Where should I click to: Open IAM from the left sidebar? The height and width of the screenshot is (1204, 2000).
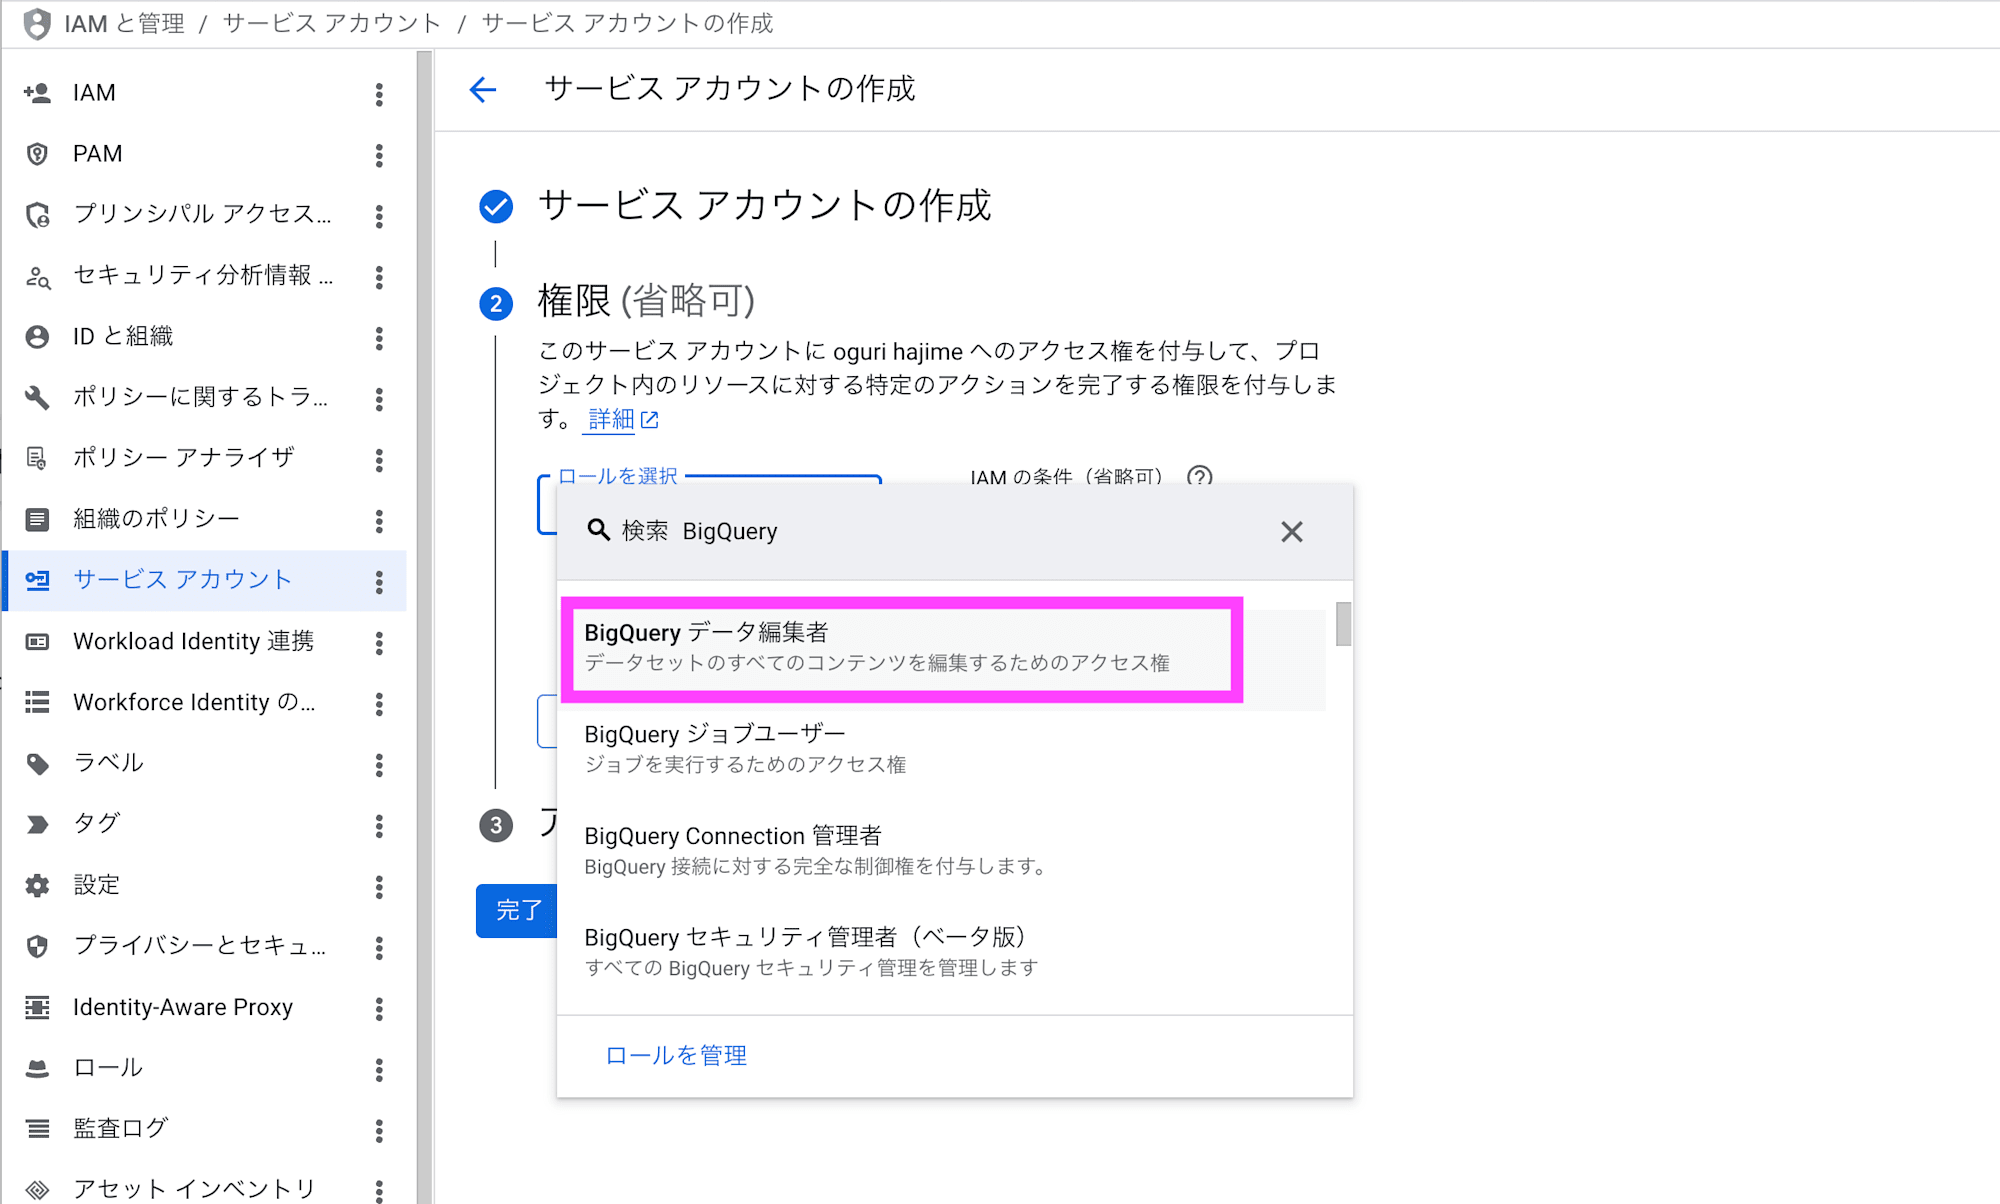click(95, 92)
